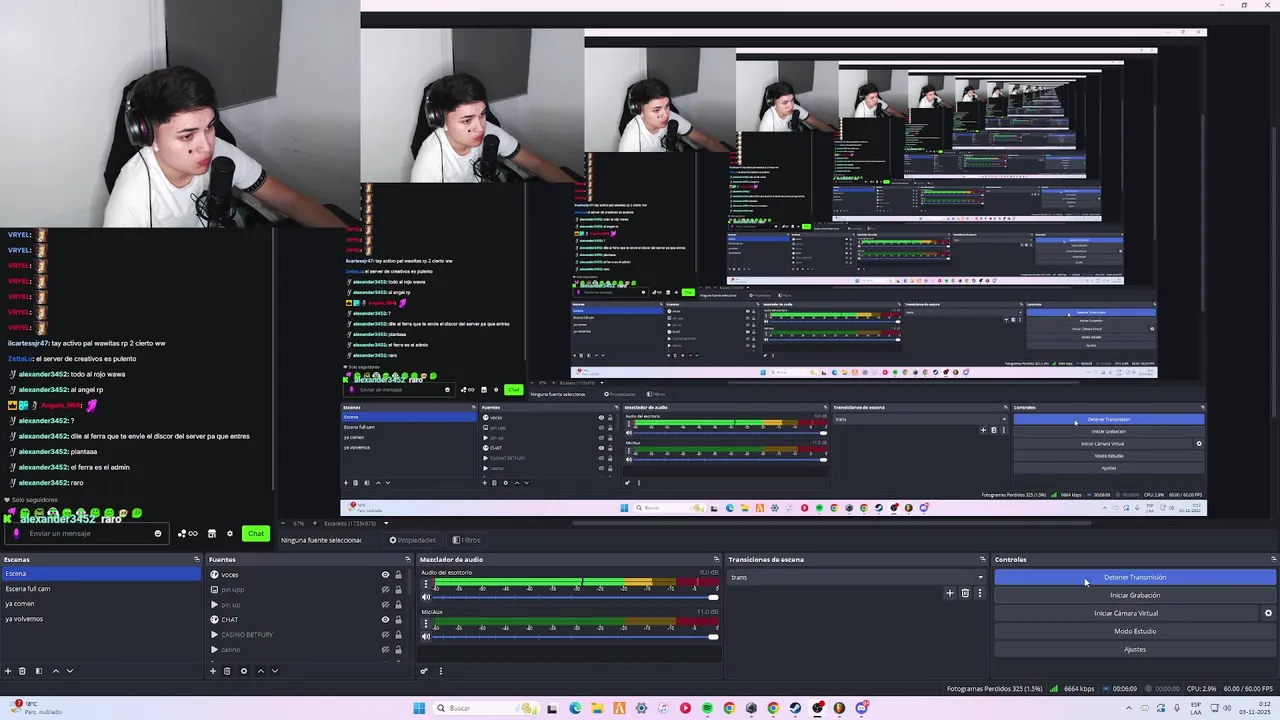Viewport: 1280px width, 720px height.
Task: Undock the Mezclador de audio panel
Action: coord(716,559)
